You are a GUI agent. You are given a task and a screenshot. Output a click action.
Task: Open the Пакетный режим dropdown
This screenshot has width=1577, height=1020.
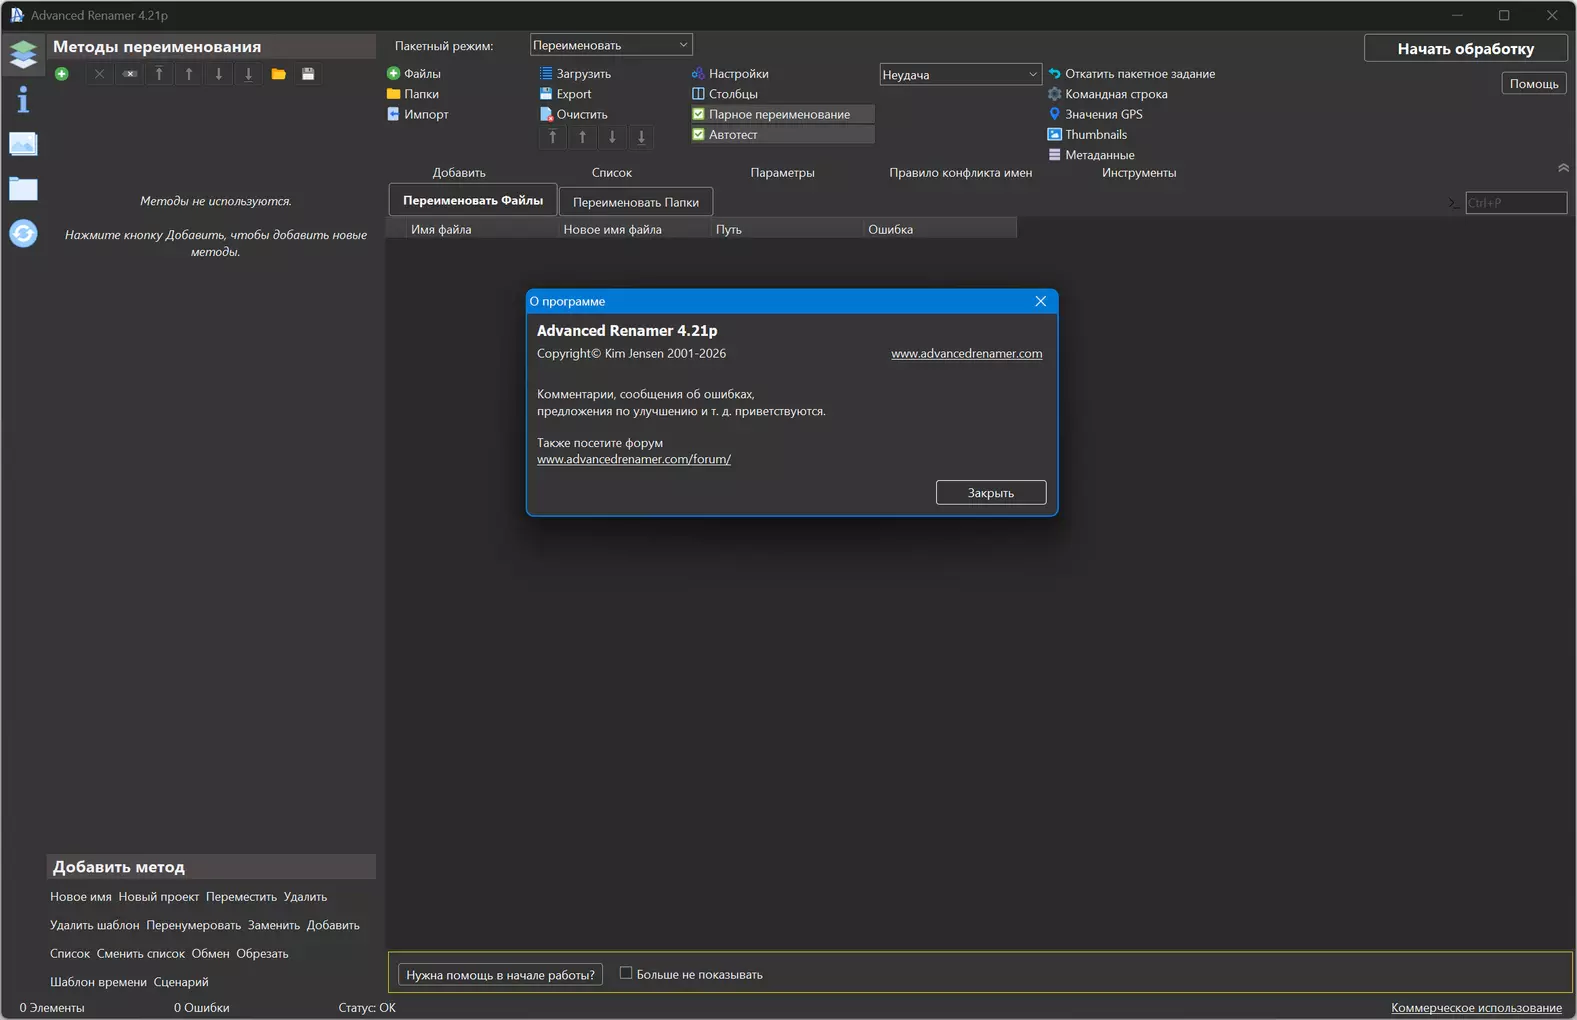point(610,45)
